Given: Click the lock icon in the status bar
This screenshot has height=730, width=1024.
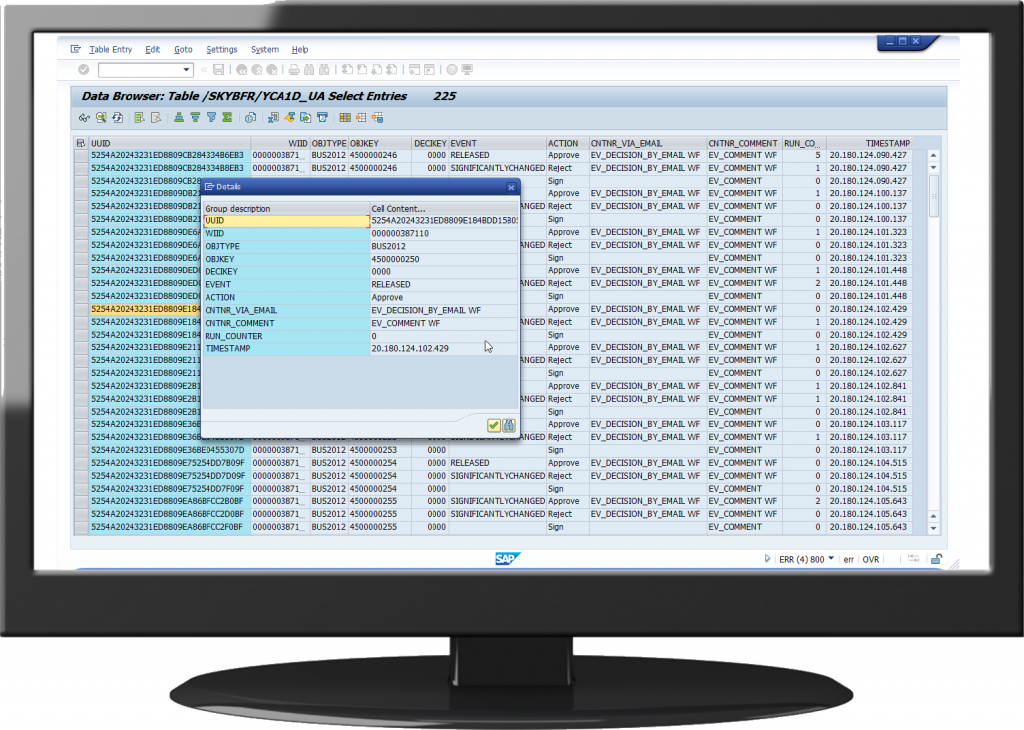Looking at the screenshot, I should click(936, 559).
